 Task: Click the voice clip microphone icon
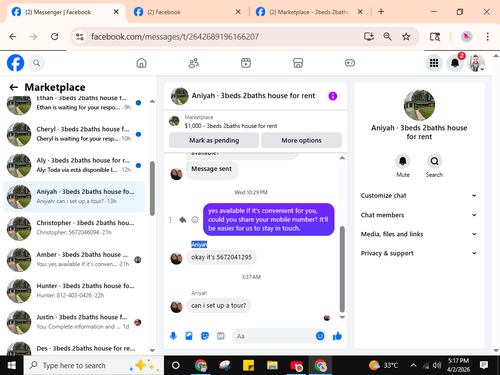pos(173,336)
